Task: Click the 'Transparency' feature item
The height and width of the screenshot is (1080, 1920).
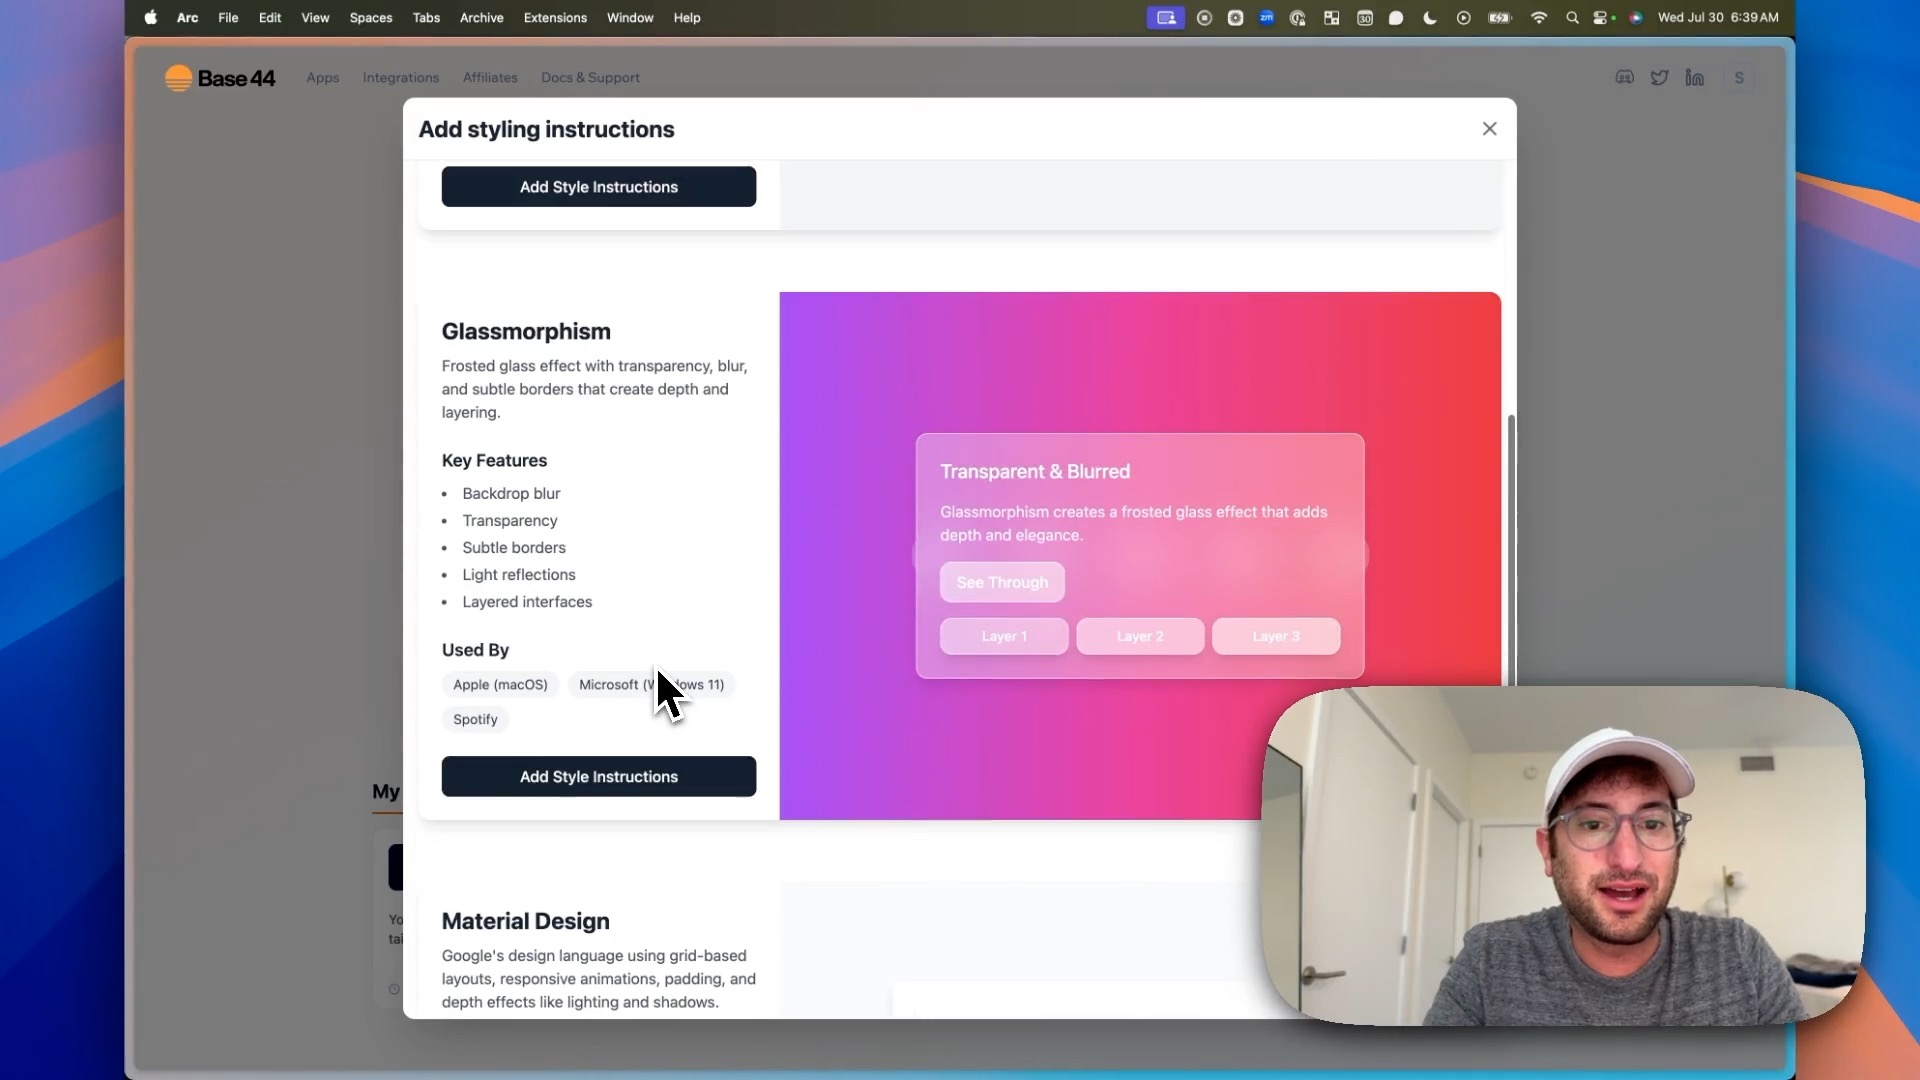Action: pyautogui.click(x=510, y=520)
